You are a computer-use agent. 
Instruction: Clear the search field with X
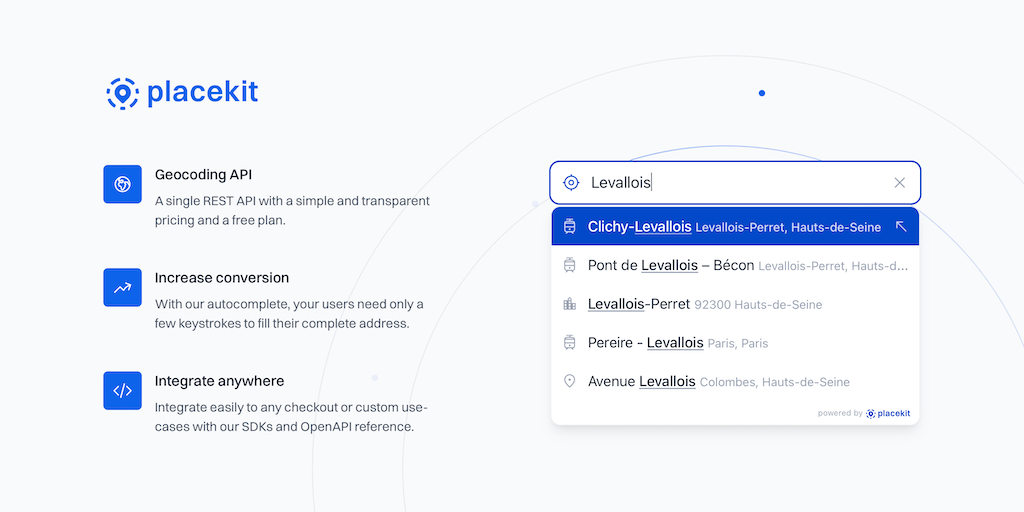[899, 183]
